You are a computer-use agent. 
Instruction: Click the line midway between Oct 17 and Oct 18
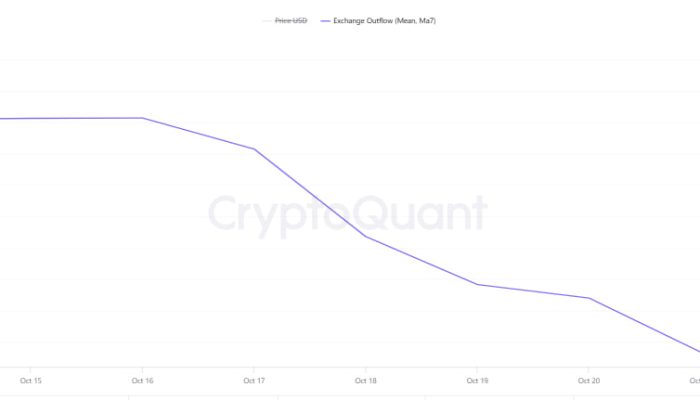click(310, 193)
